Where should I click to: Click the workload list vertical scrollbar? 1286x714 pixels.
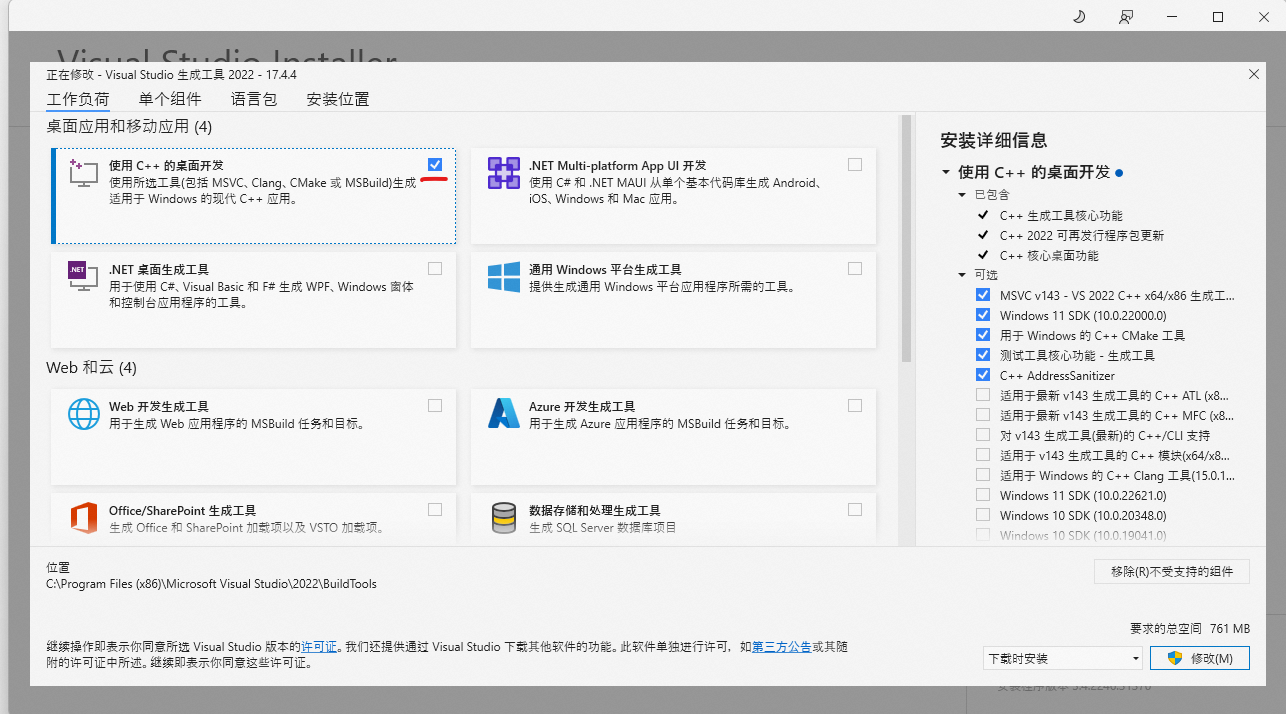pyautogui.click(x=907, y=240)
